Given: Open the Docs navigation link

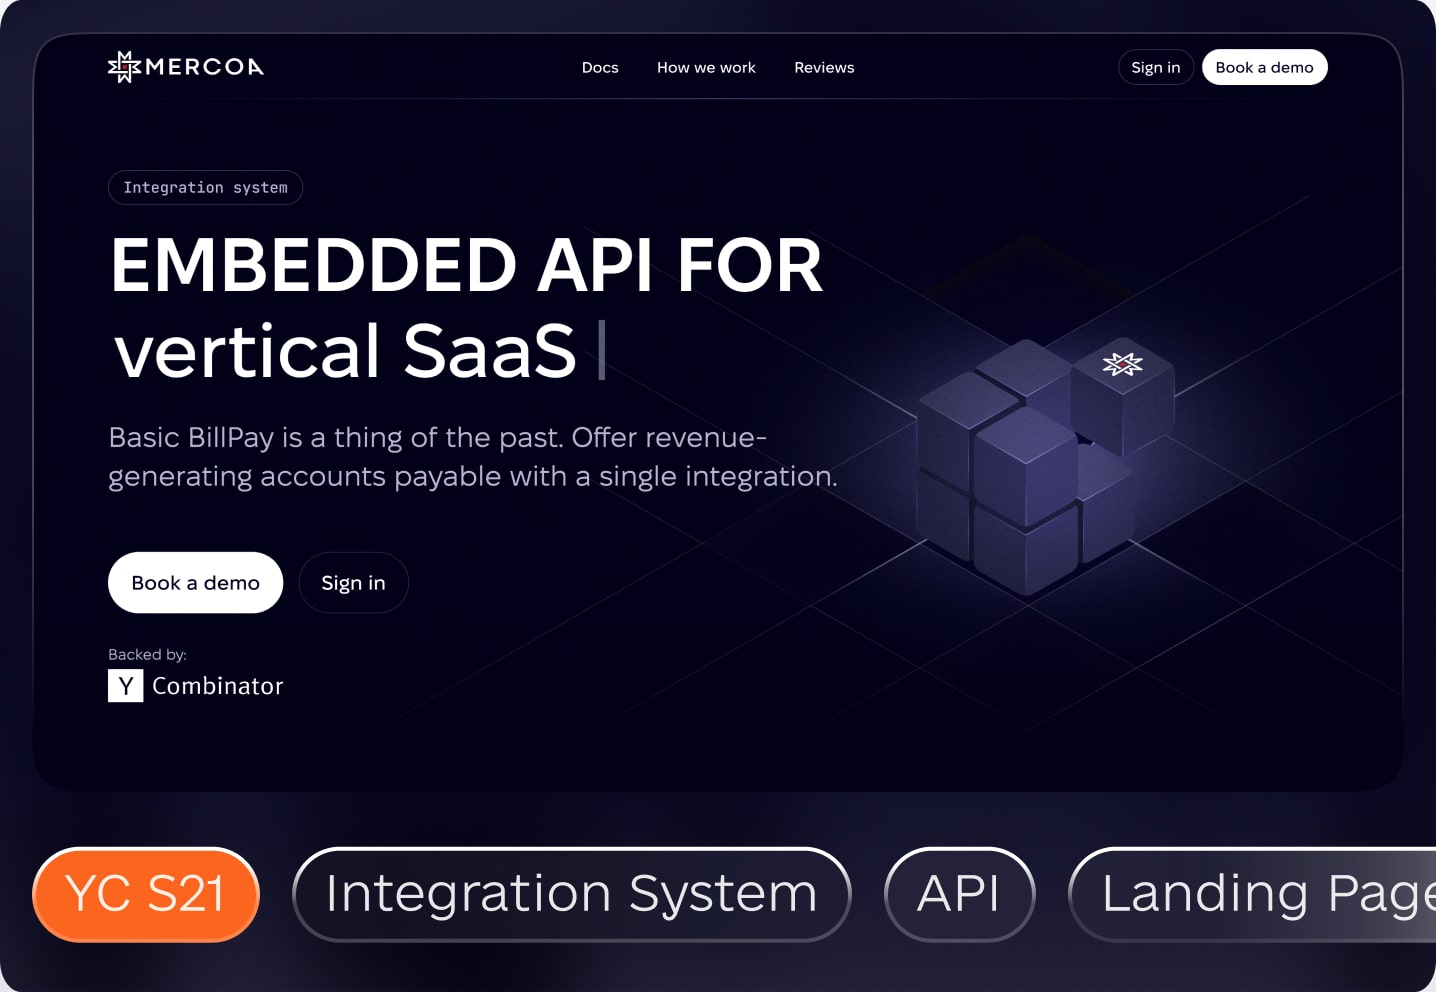Looking at the screenshot, I should [600, 67].
